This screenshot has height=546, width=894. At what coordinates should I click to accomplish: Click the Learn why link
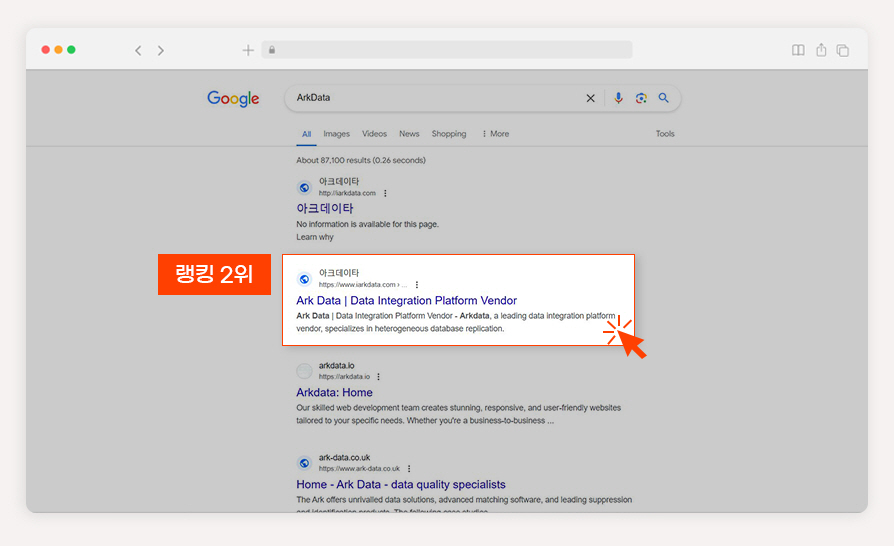[x=315, y=237]
